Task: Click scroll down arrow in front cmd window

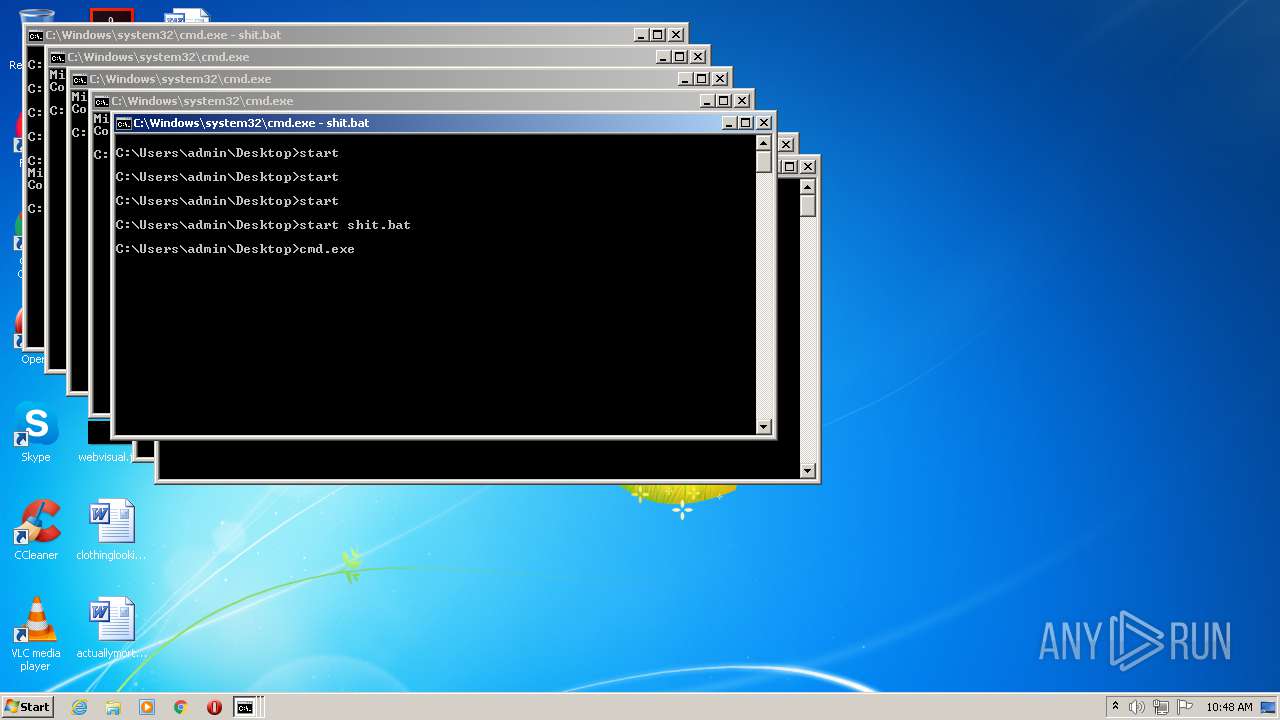Action: pos(764,427)
